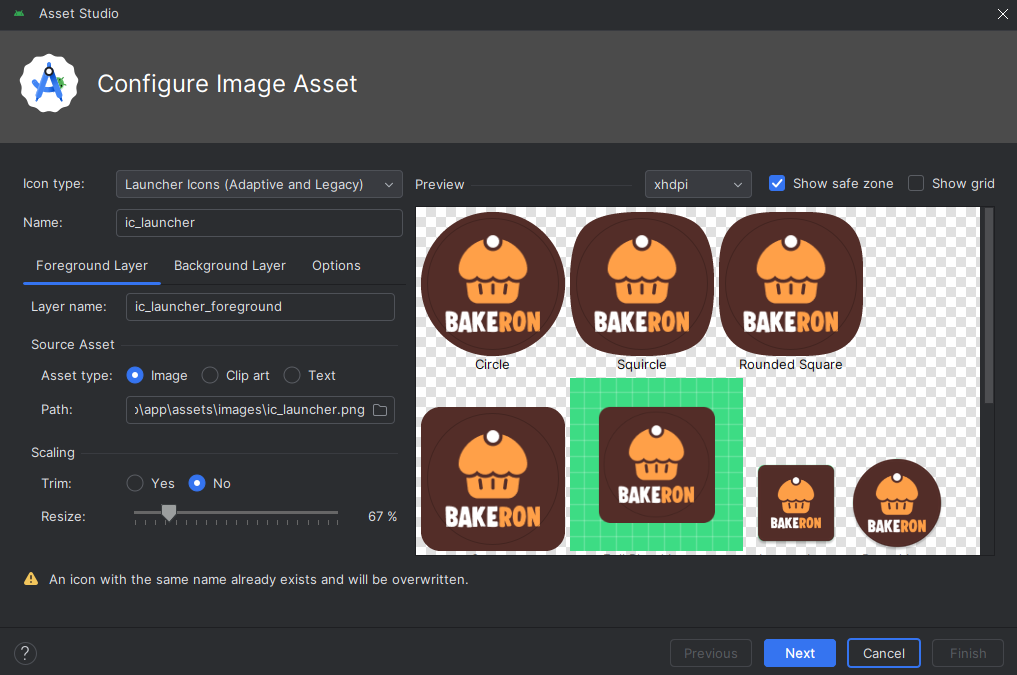Open the Options tab
The width and height of the screenshot is (1017, 675).
(x=336, y=265)
